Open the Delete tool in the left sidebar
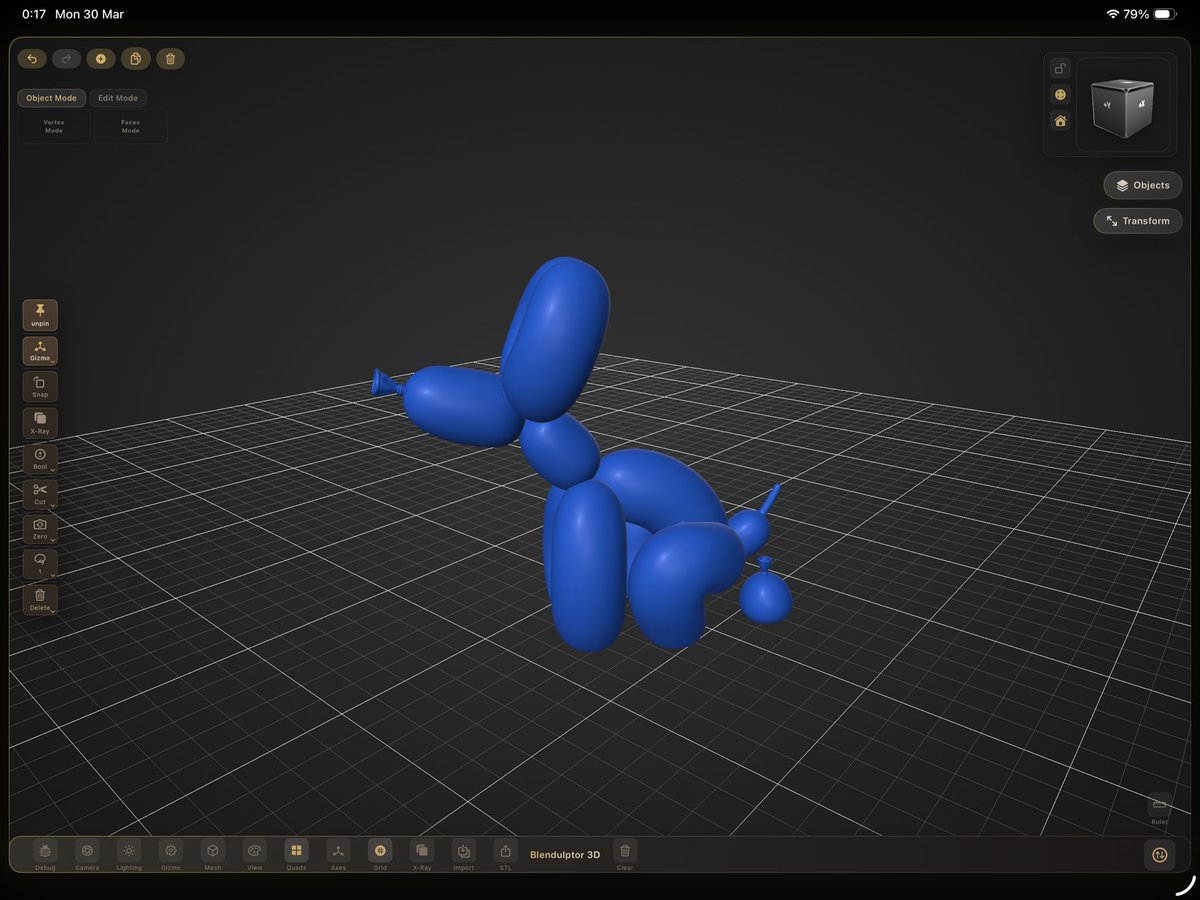 (x=40, y=600)
